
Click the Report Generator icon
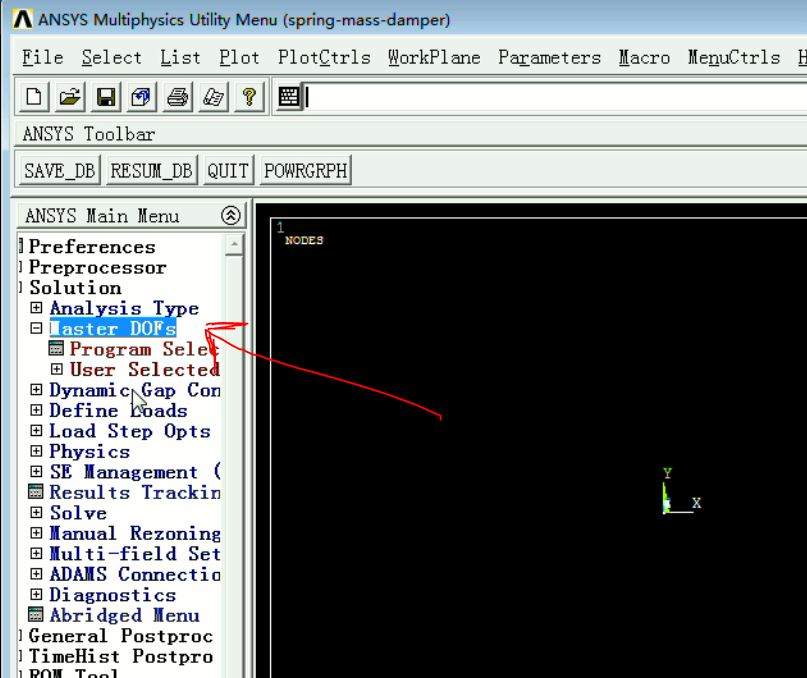tap(213, 97)
